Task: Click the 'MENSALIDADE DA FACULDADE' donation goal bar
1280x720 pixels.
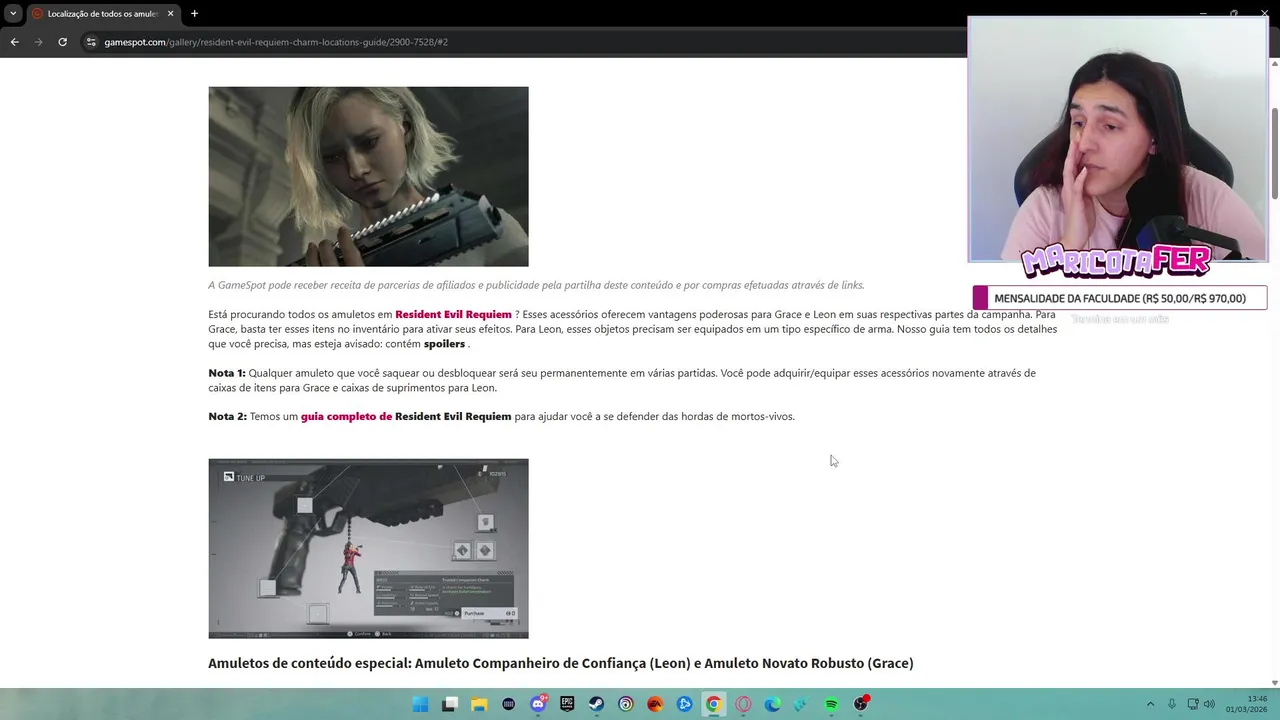Action: click(x=1120, y=298)
